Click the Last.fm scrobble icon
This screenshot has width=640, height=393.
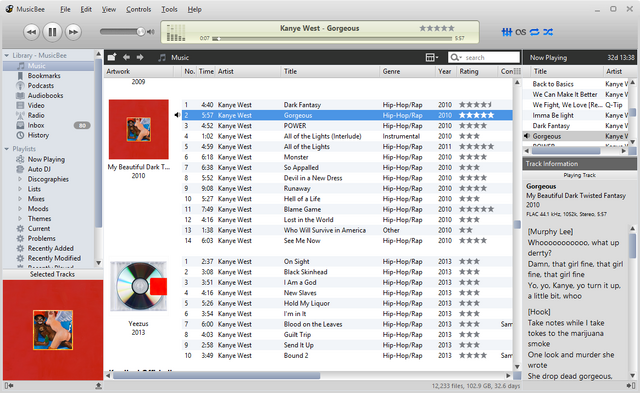[520, 32]
